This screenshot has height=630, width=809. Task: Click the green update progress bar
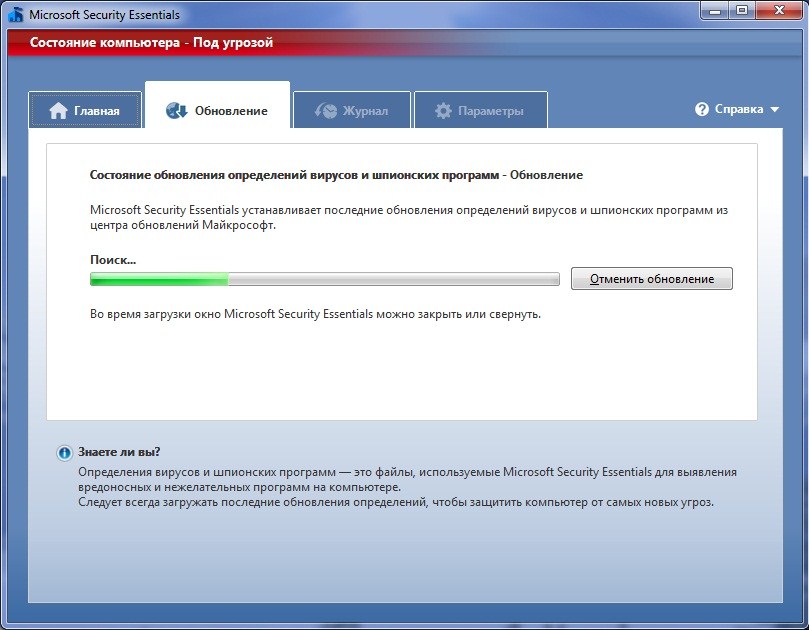coord(325,279)
